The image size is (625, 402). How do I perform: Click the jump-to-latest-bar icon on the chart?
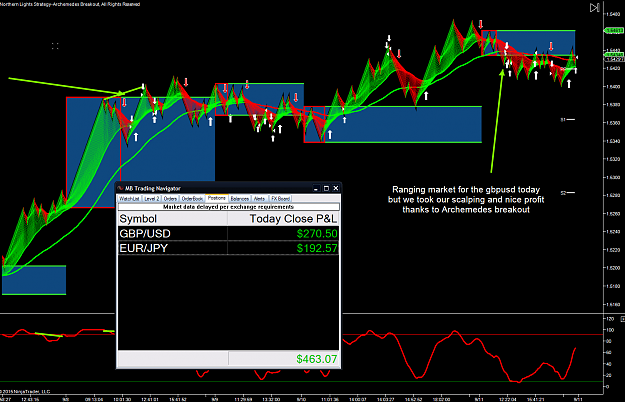(594, 8)
